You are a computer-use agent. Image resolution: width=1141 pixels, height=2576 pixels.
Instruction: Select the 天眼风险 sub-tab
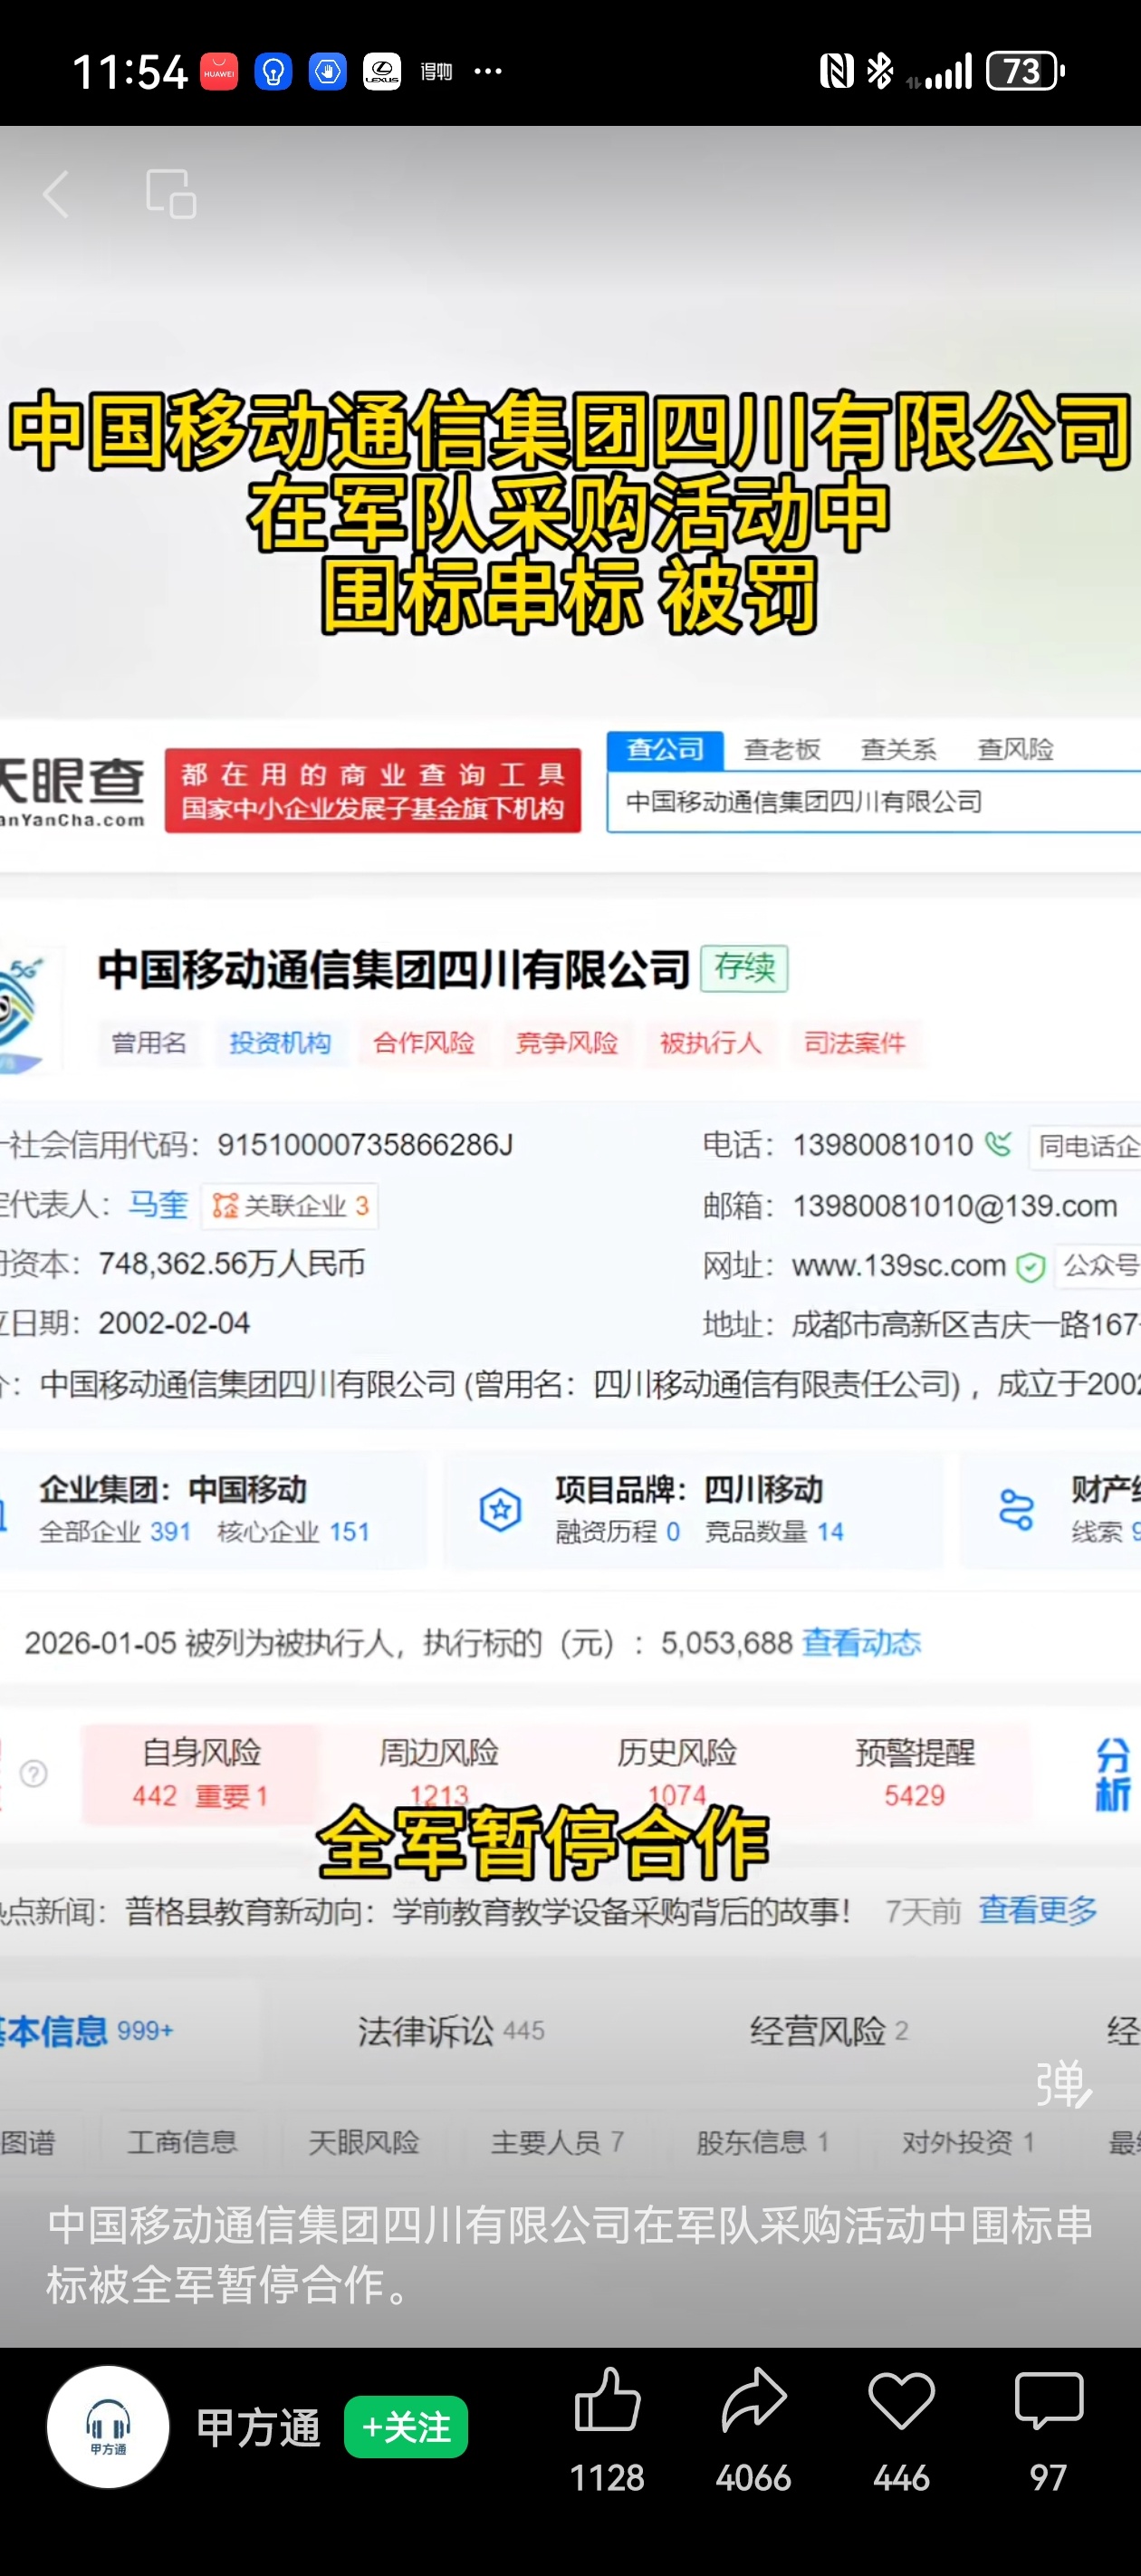[x=363, y=2141]
